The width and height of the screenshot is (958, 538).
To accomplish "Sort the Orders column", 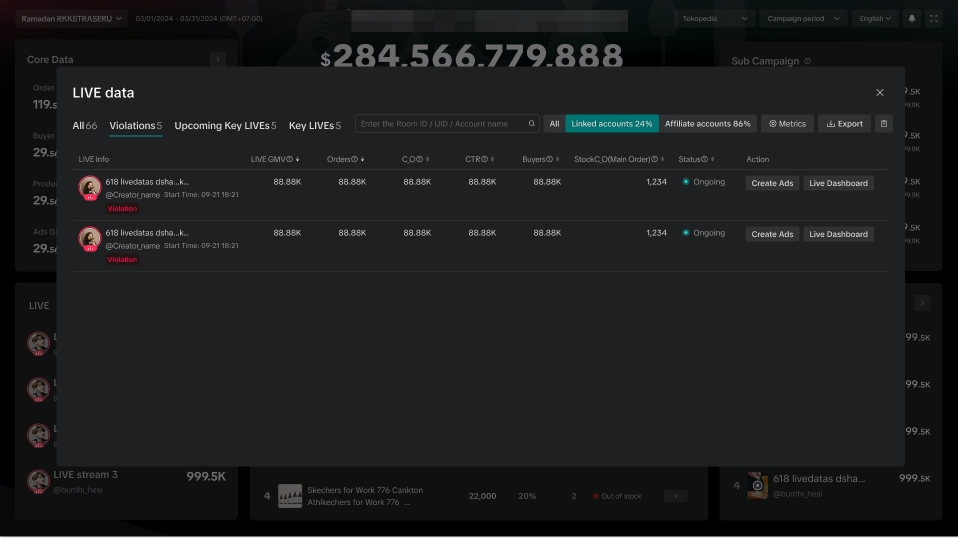I will pyautogui.click(x=362, y=160).
